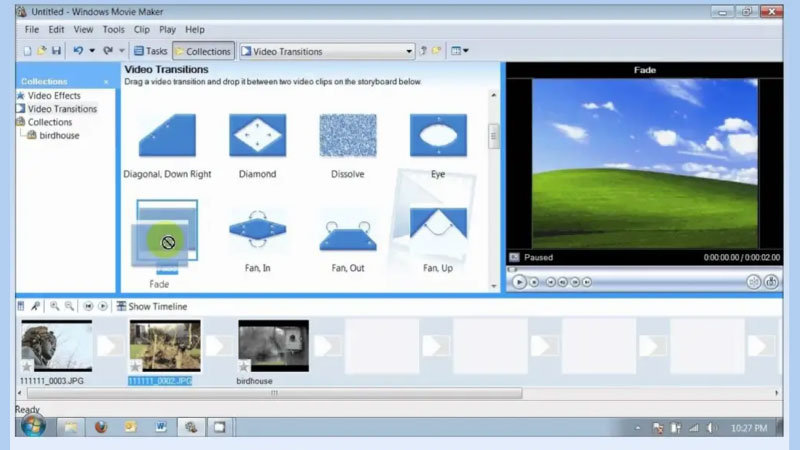Select the birdhouse clip on storyboard
This screenshot has width=800, height=450.
coord(273,346)
